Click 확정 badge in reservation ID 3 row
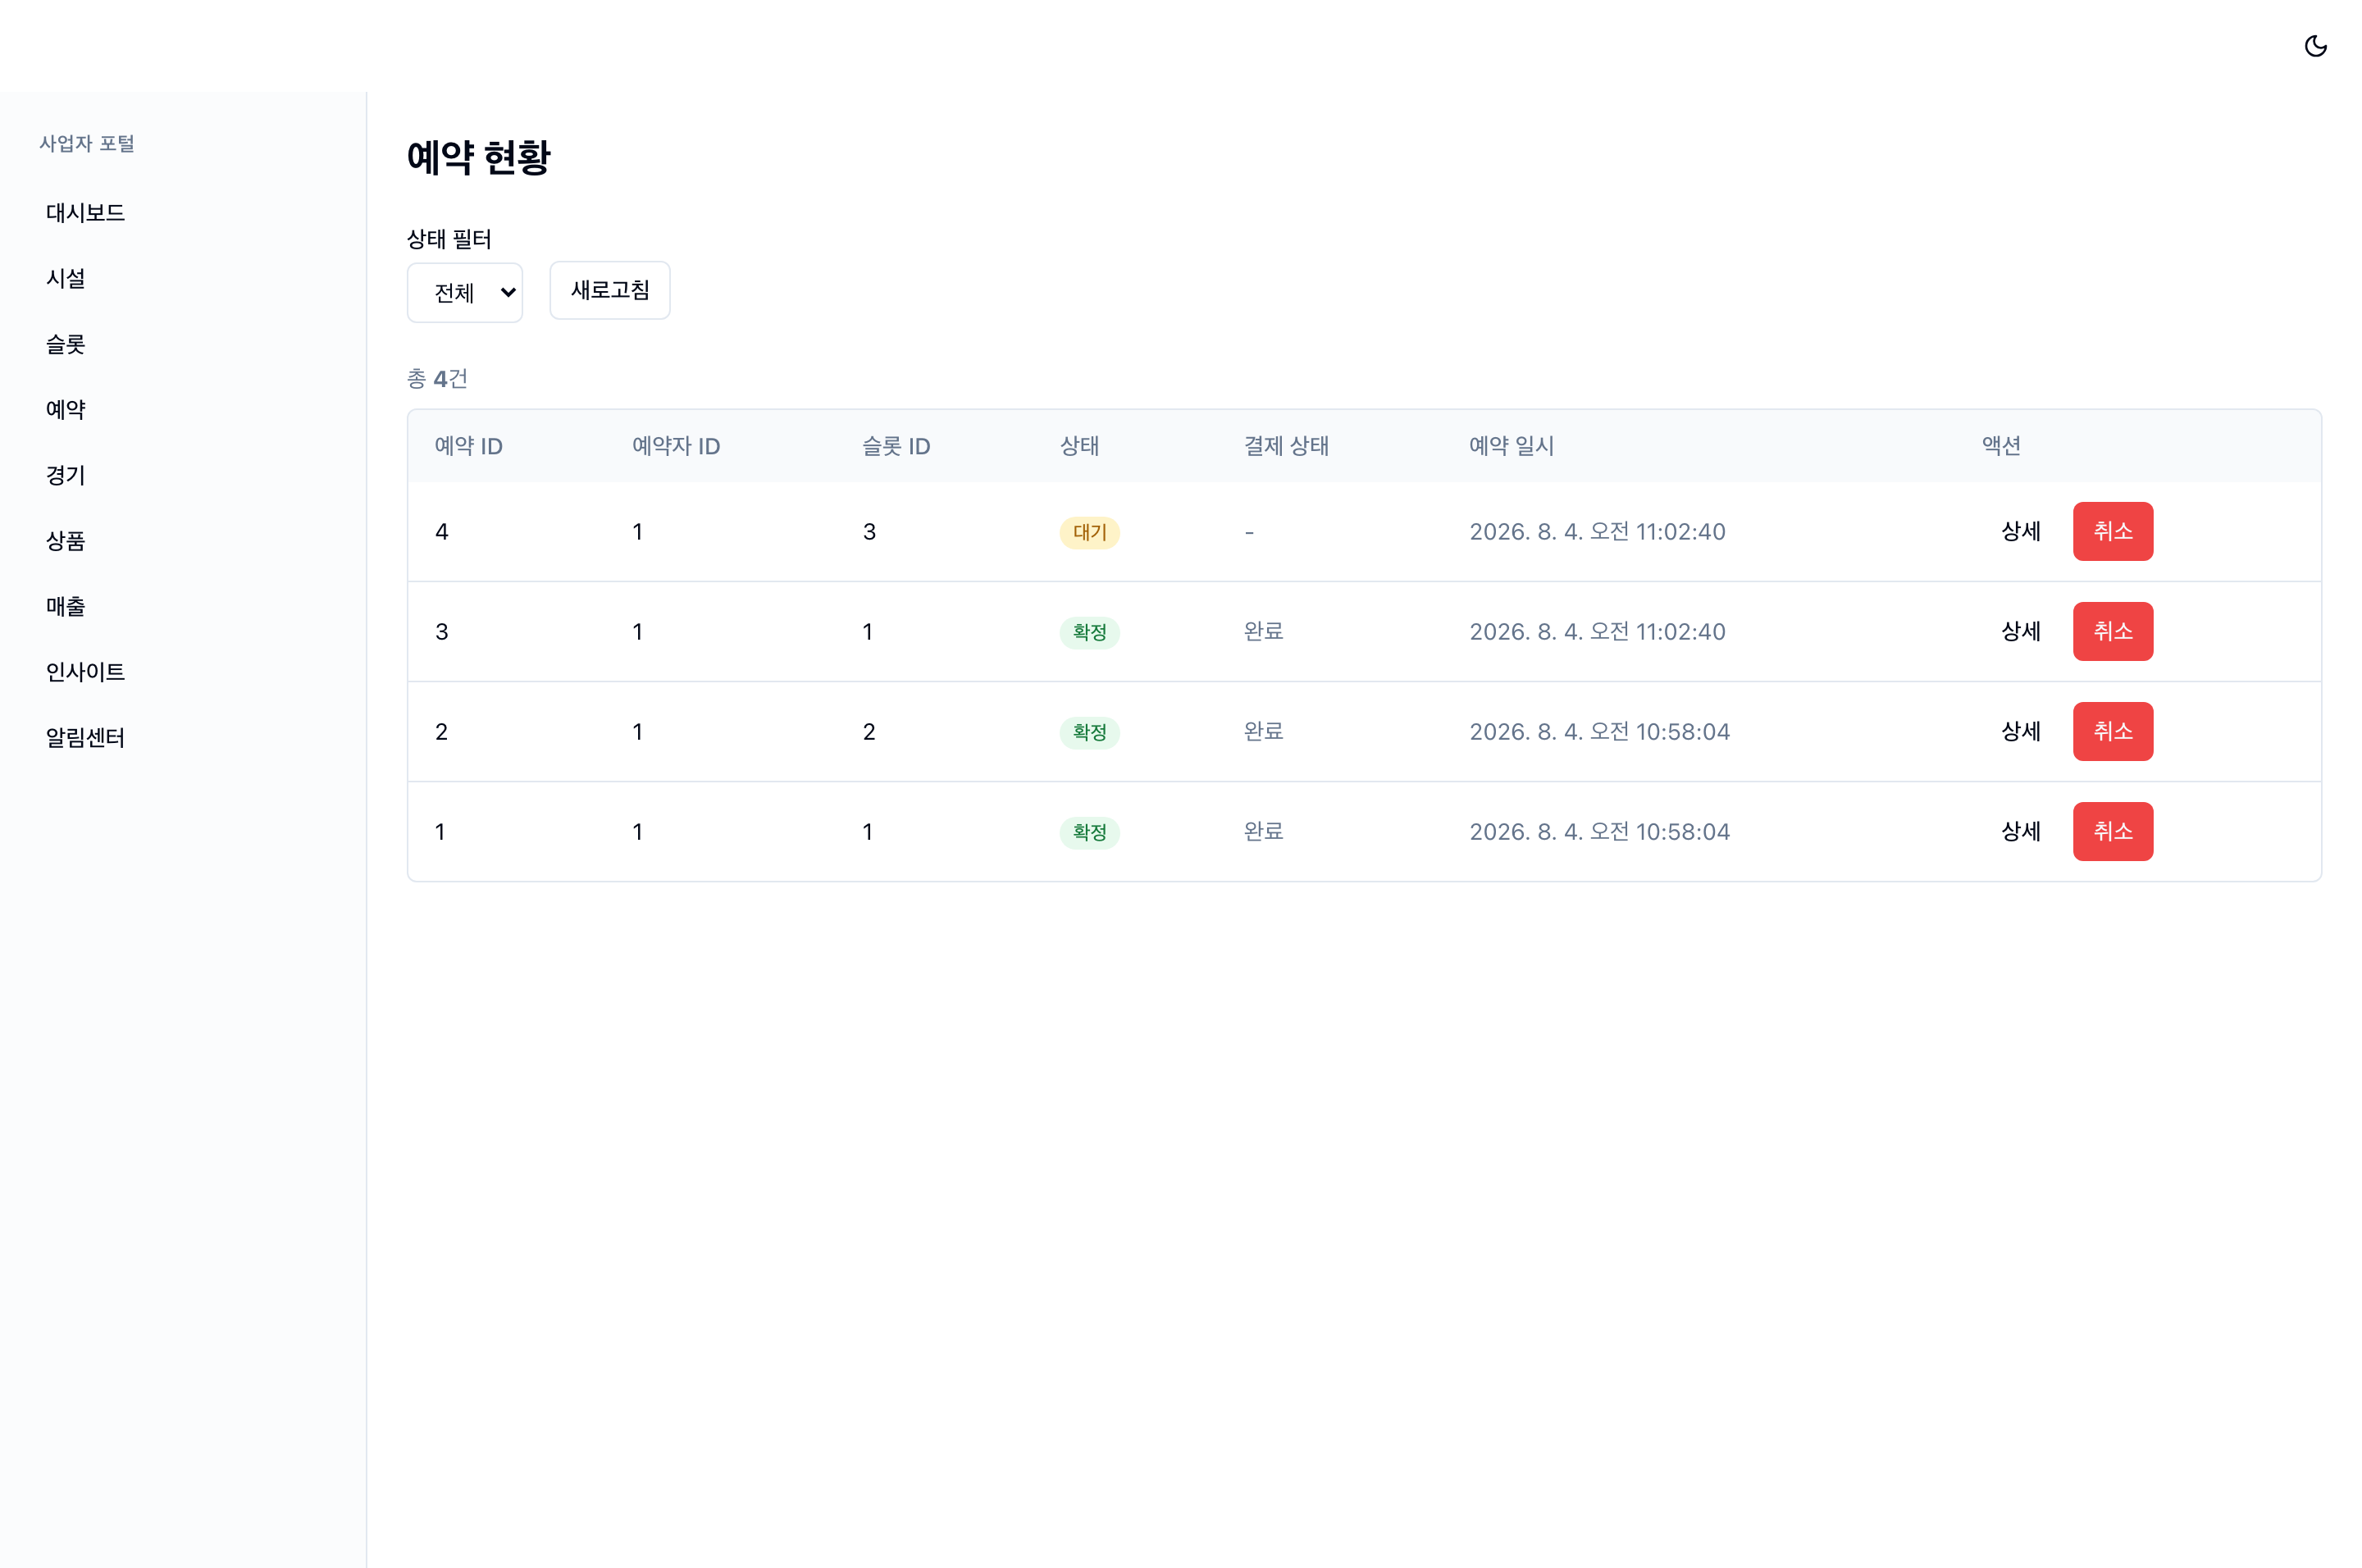The image size is (2362, 1568). click(1090, 632)
